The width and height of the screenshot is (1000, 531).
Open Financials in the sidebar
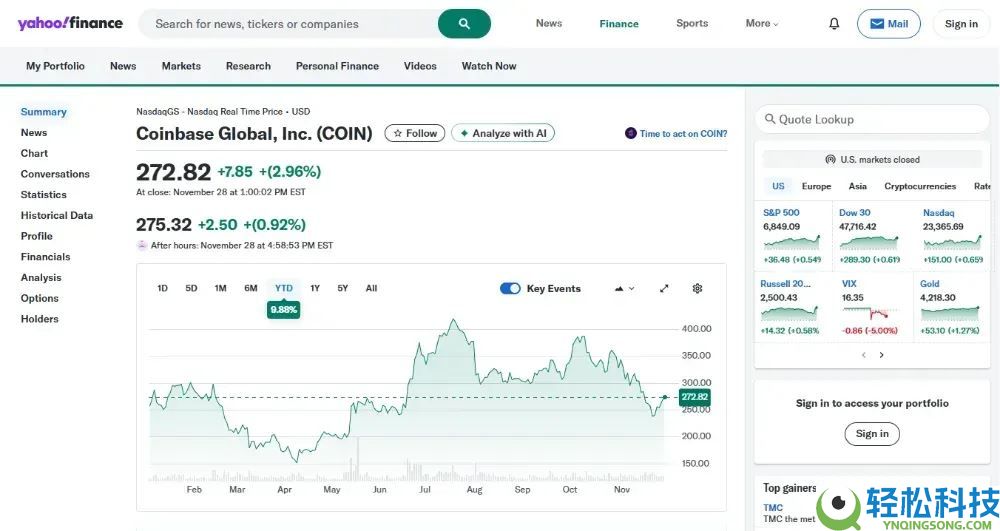45,257
